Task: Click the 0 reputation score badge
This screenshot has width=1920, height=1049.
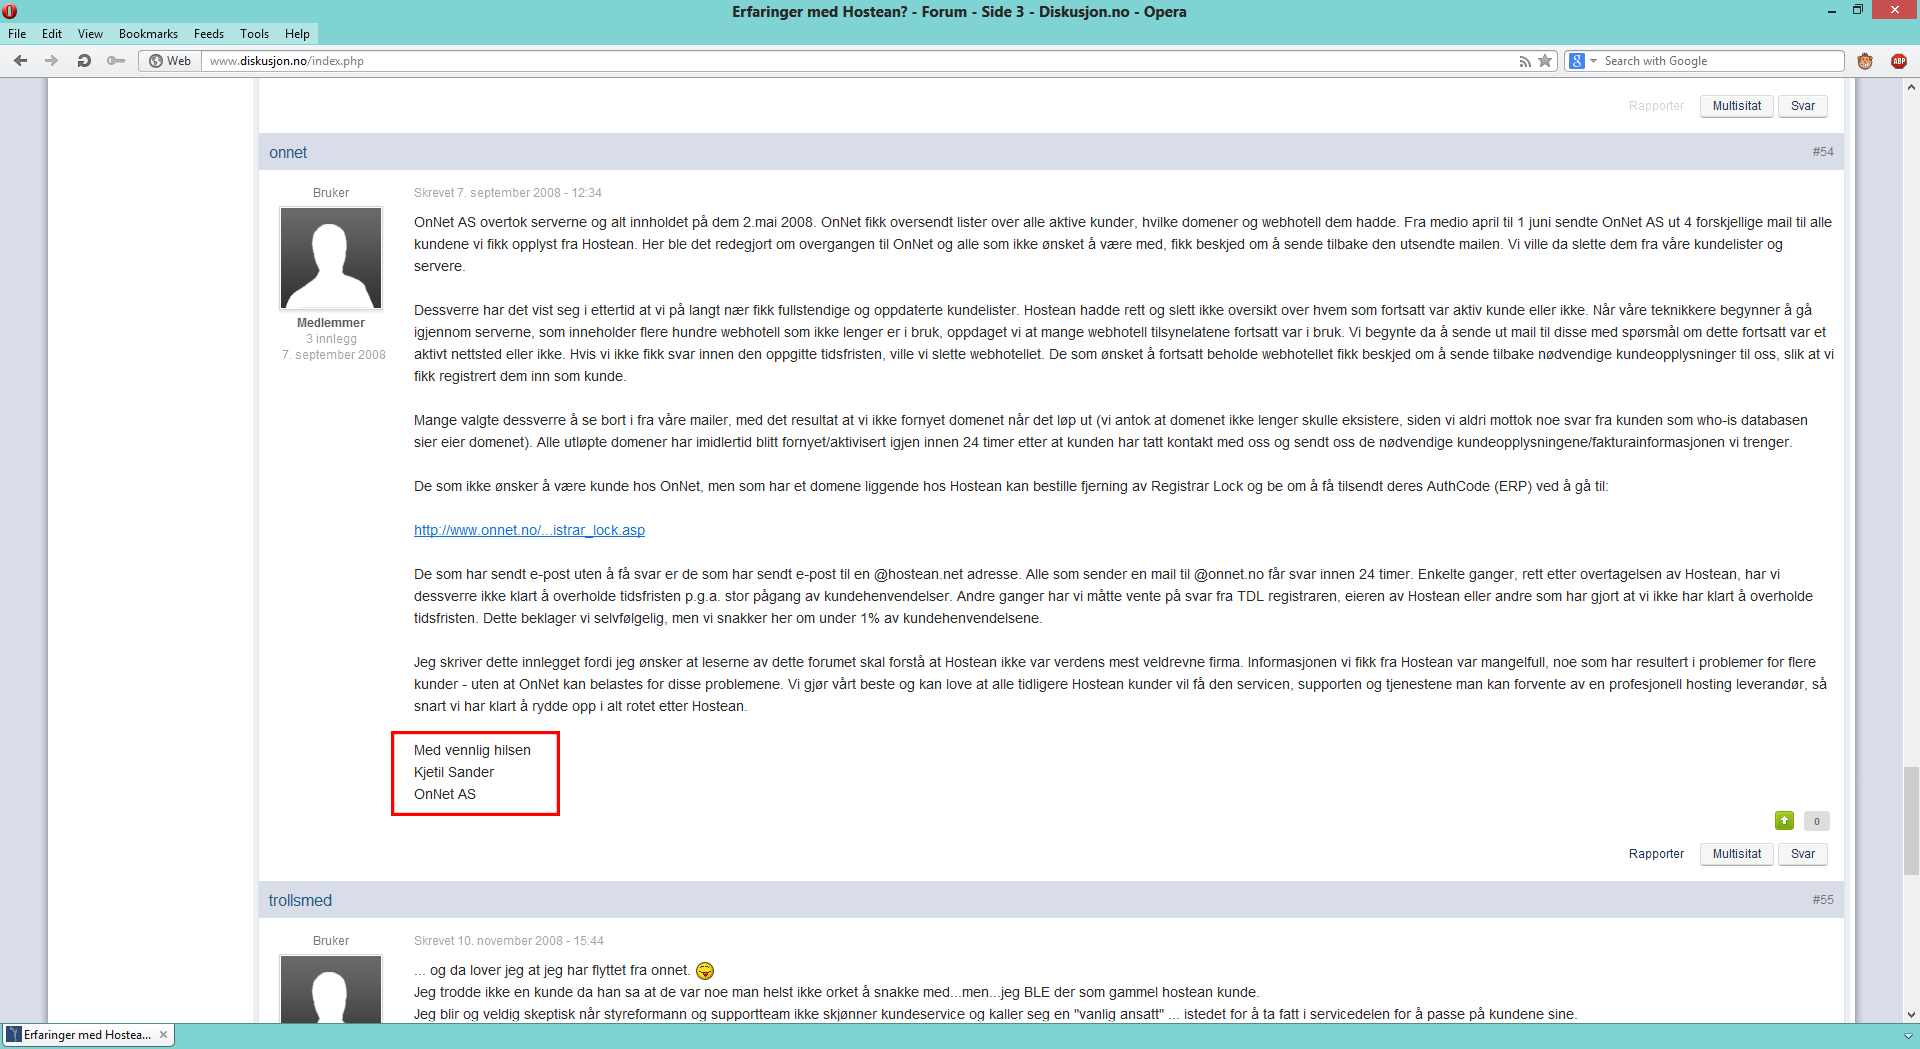Action: pyautogui.click(x=1817, y=821)
